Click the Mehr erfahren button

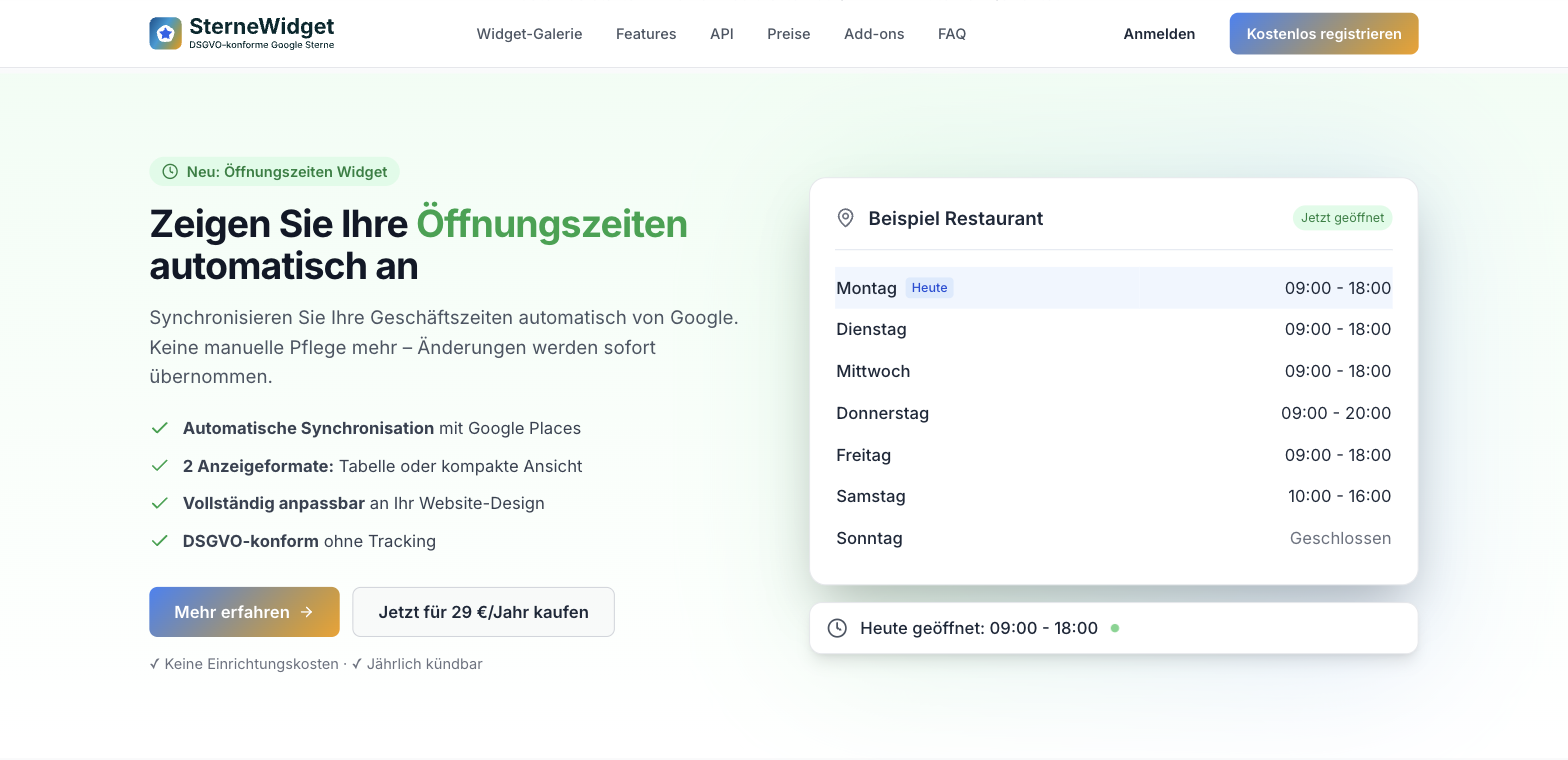[245, 612]
